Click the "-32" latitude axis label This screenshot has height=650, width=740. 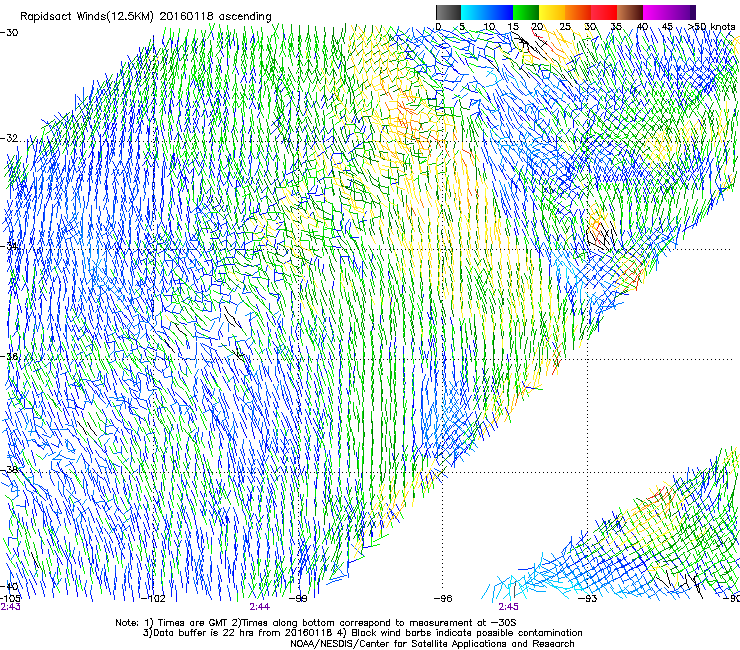click(9, 138)
